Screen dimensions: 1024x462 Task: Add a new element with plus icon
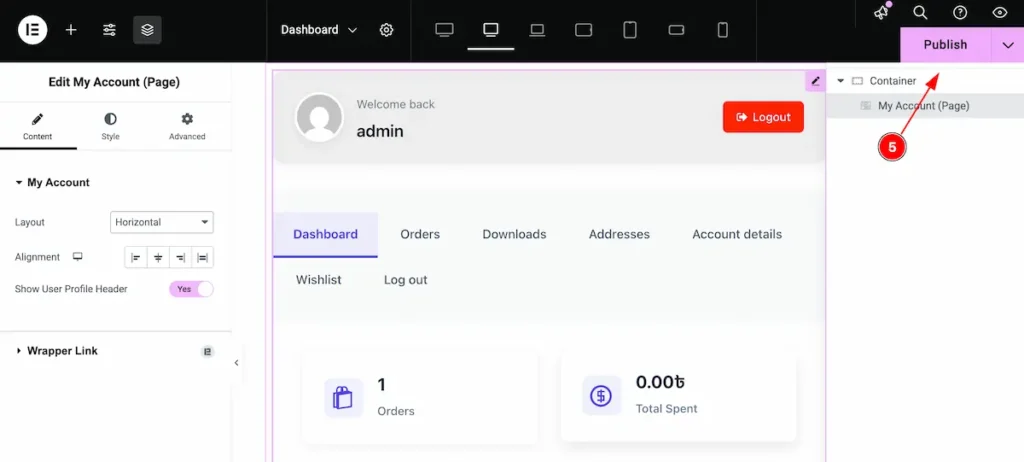point(71,30)
